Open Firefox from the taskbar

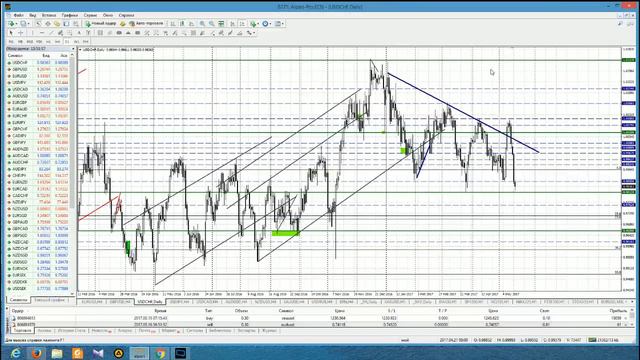(36, 353)
